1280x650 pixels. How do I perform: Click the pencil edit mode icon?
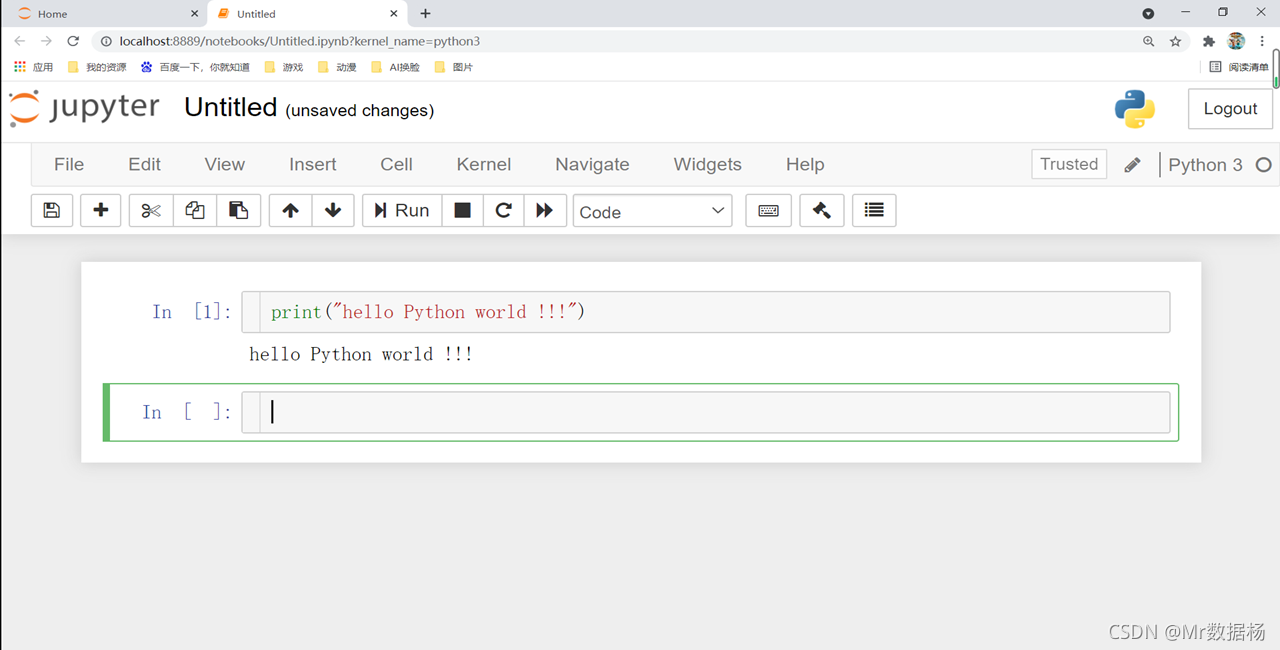coord(1132,165)
